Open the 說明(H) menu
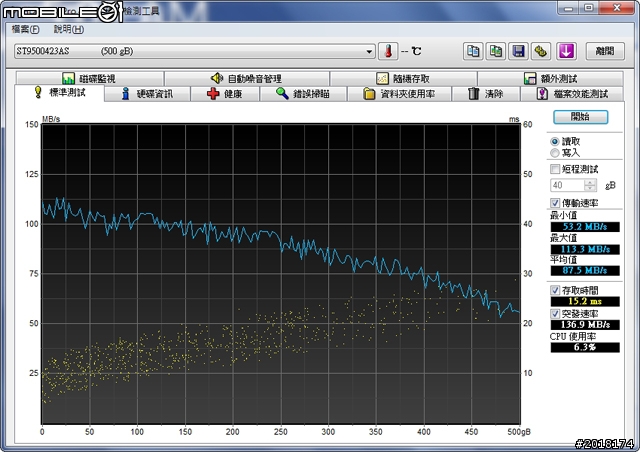Image resolution: width=640 pixels, height=452 pixels. point(69,29)
